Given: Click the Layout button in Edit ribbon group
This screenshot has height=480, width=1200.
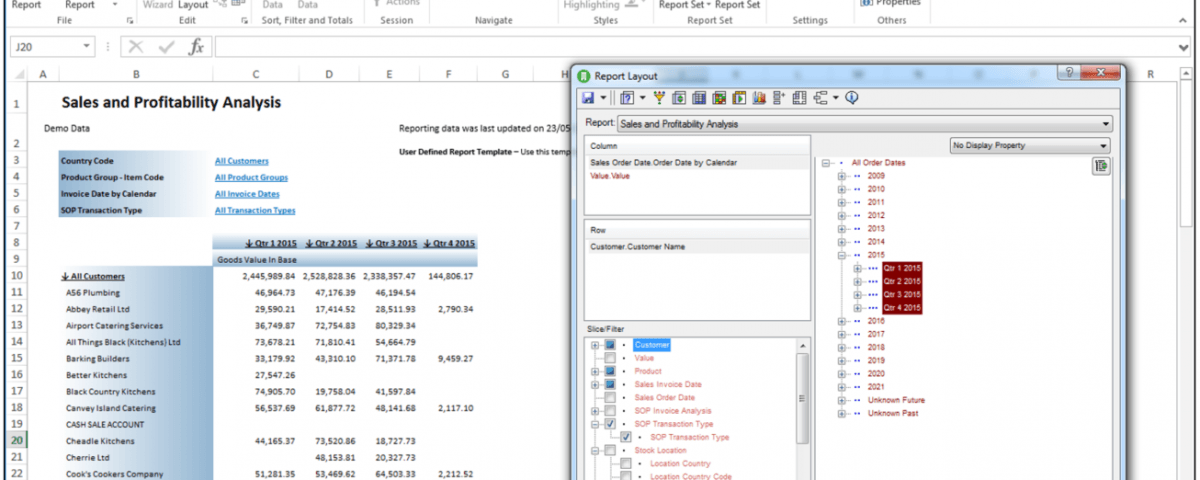Looking at the screenshot, I should coord(193,5).
